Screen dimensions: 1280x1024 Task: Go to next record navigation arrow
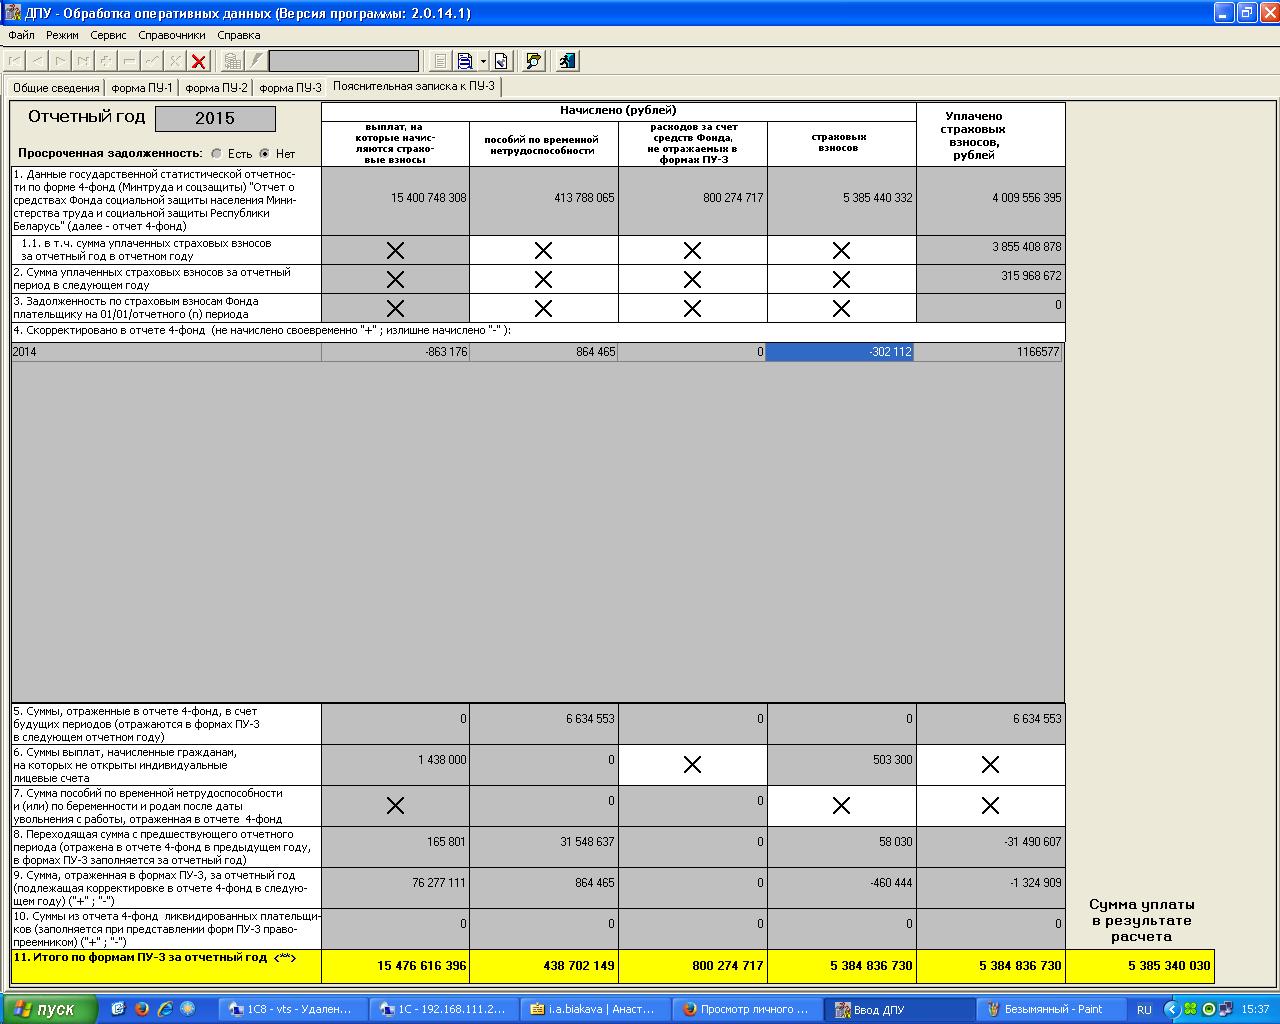coord(60,61)
